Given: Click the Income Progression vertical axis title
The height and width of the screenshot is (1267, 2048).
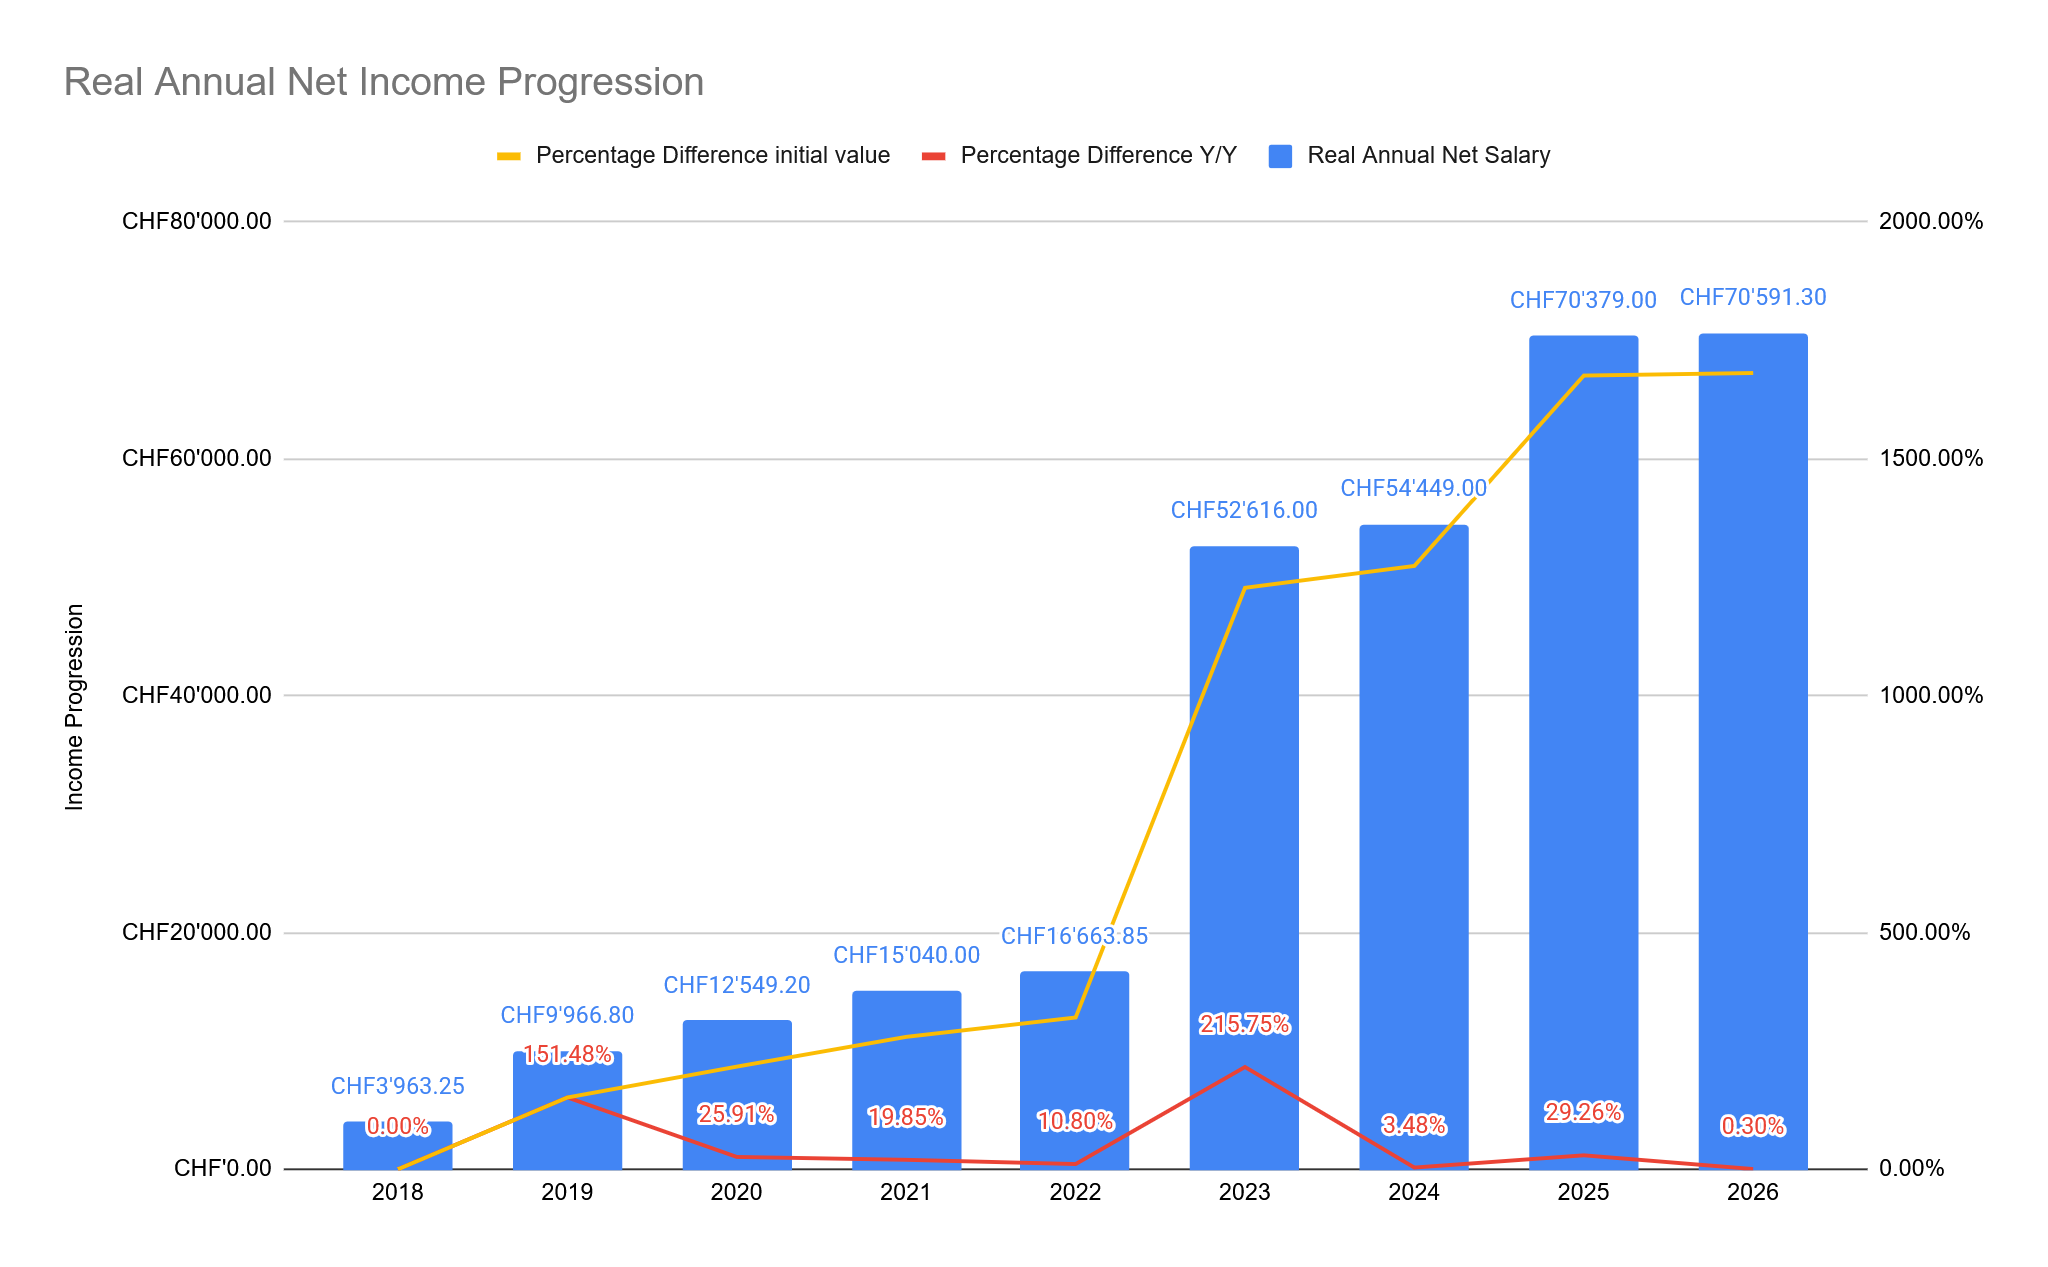Looking at the screenshot, I should 75,706.
